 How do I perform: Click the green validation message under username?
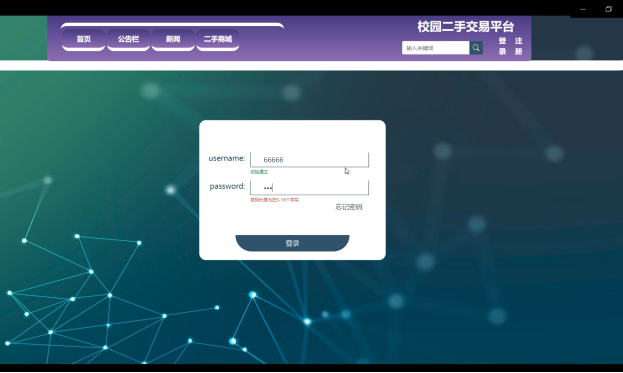(x=259, y=172)
